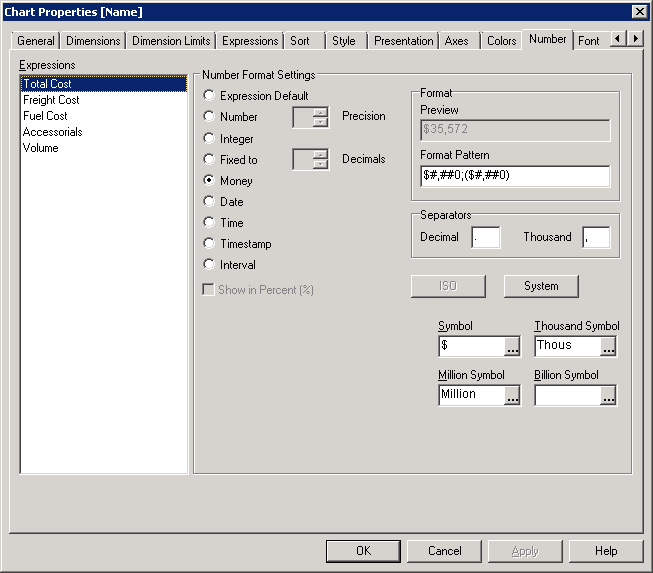Image resolution: width=653 pixels, height=573 pixels.
Task: Go to the Colors tab
Action: point(501,41)
